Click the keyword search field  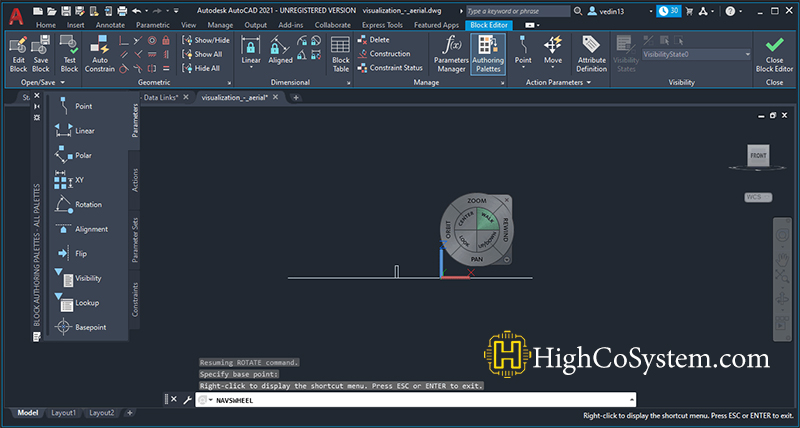coord(518,11)
